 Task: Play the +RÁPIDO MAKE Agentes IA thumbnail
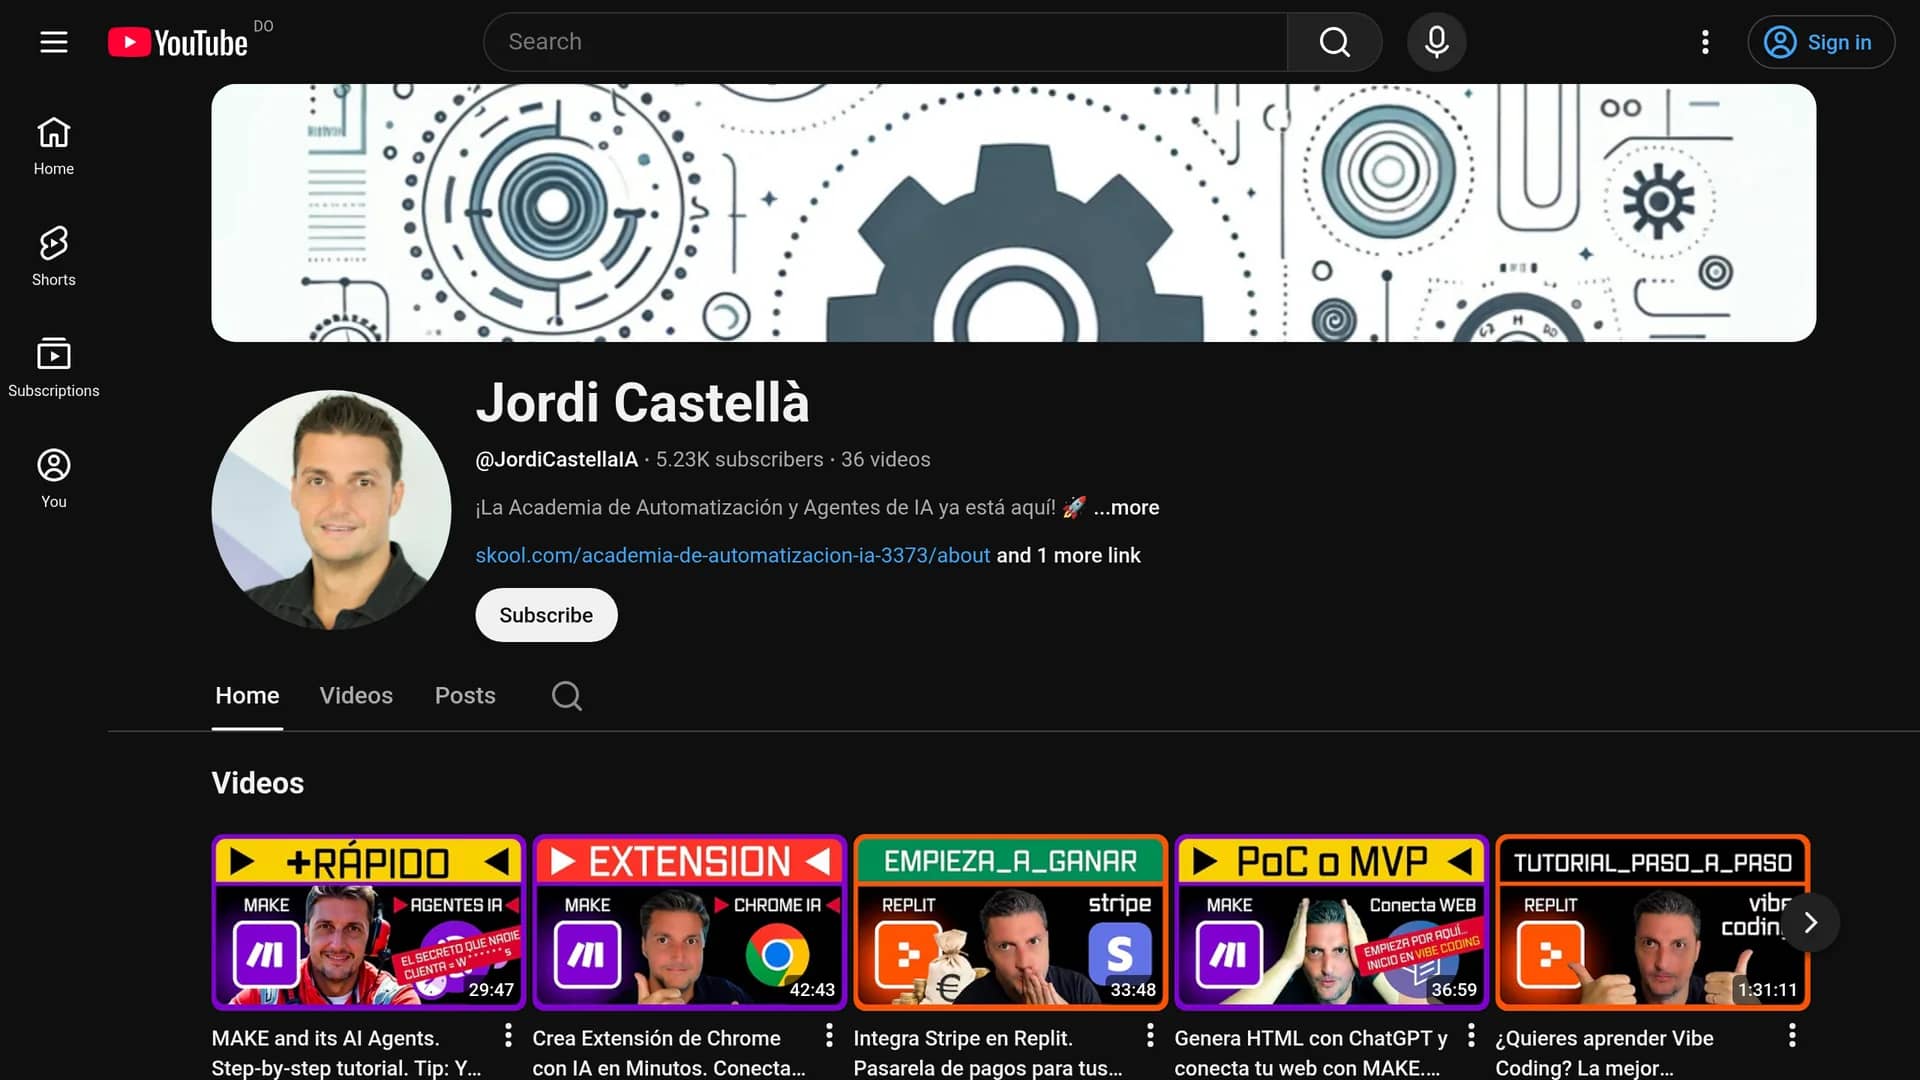pyautogui.click(x=368, y=922)
